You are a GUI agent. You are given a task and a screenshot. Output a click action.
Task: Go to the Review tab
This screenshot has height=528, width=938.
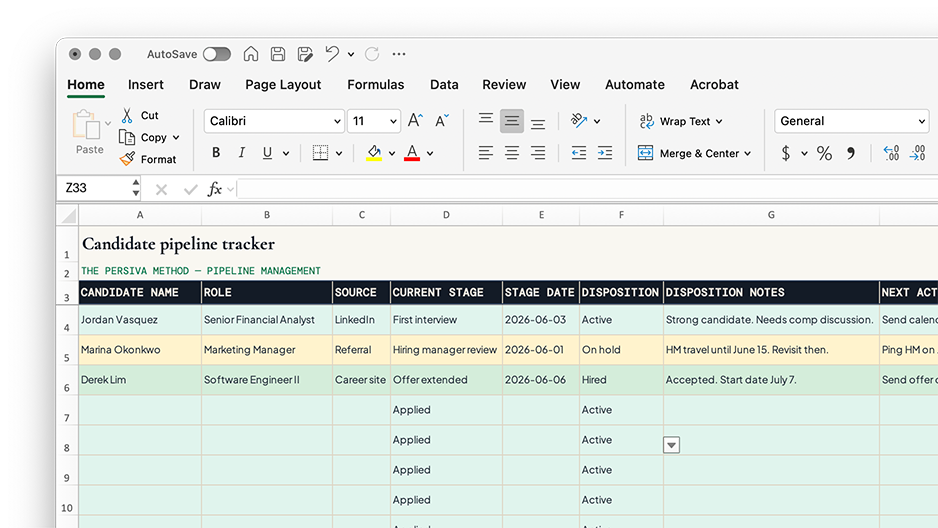pos(504,85)
